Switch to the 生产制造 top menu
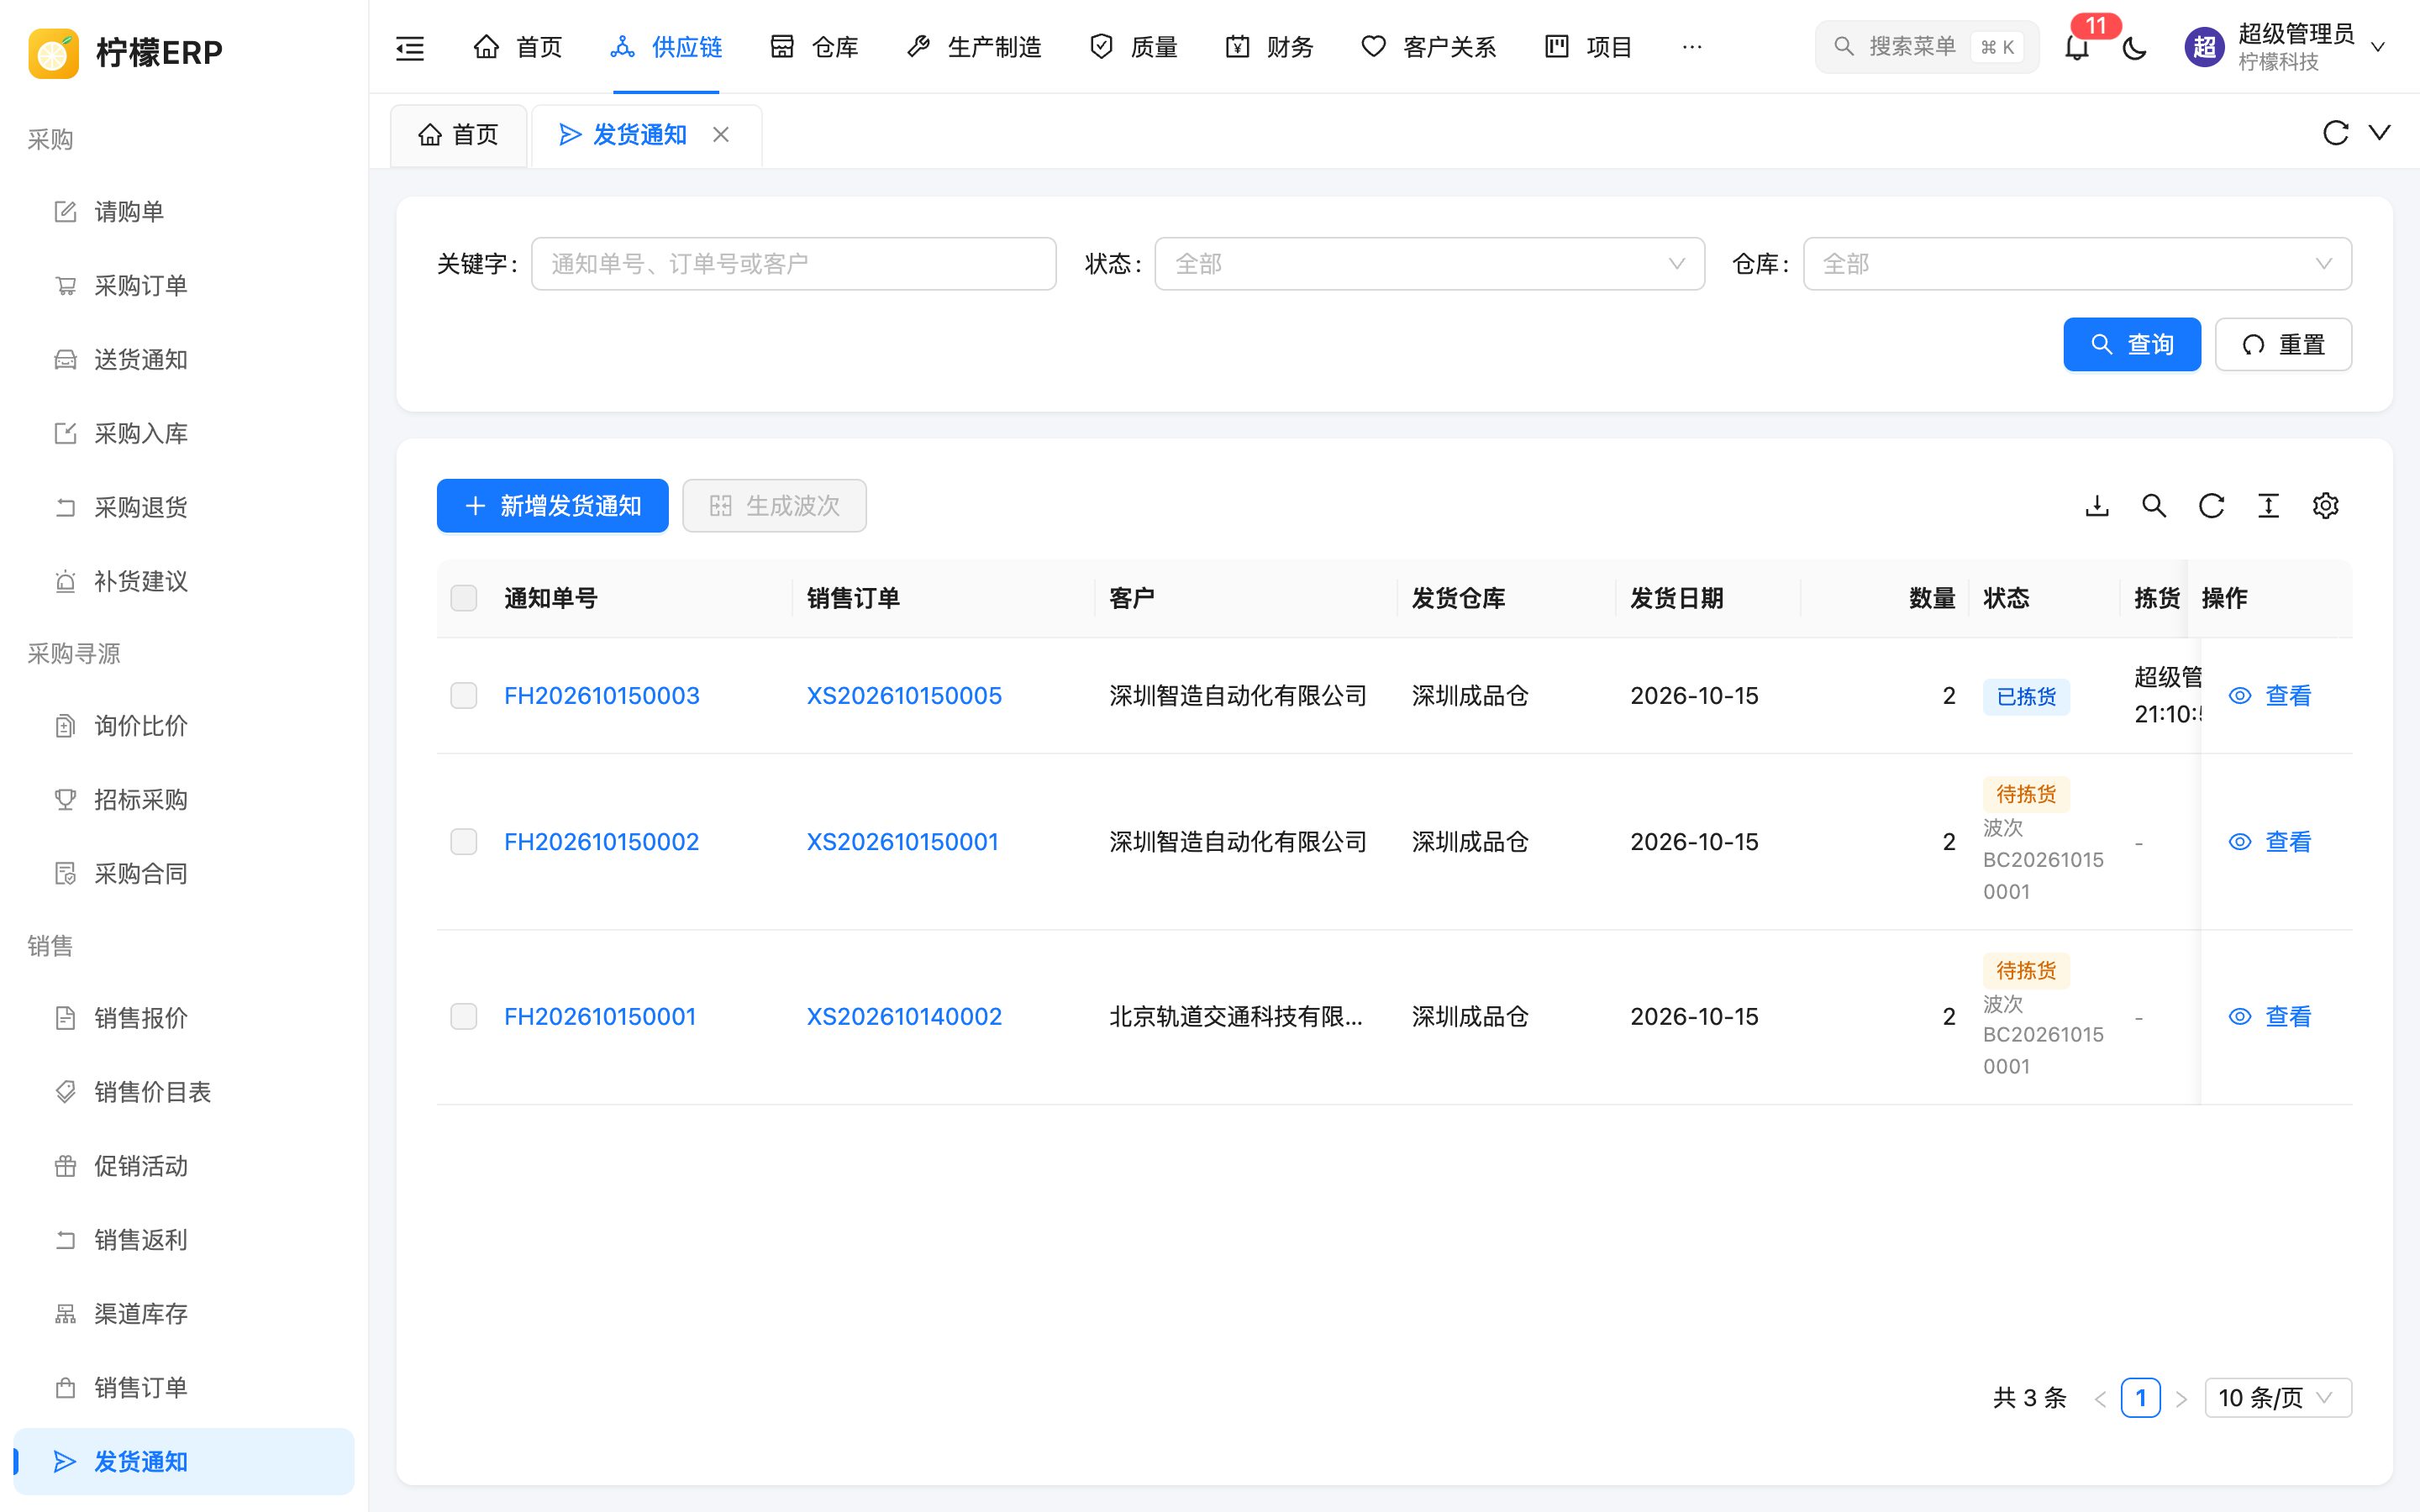This screenshot has width=2420, height=1512. tap(974, 47)
